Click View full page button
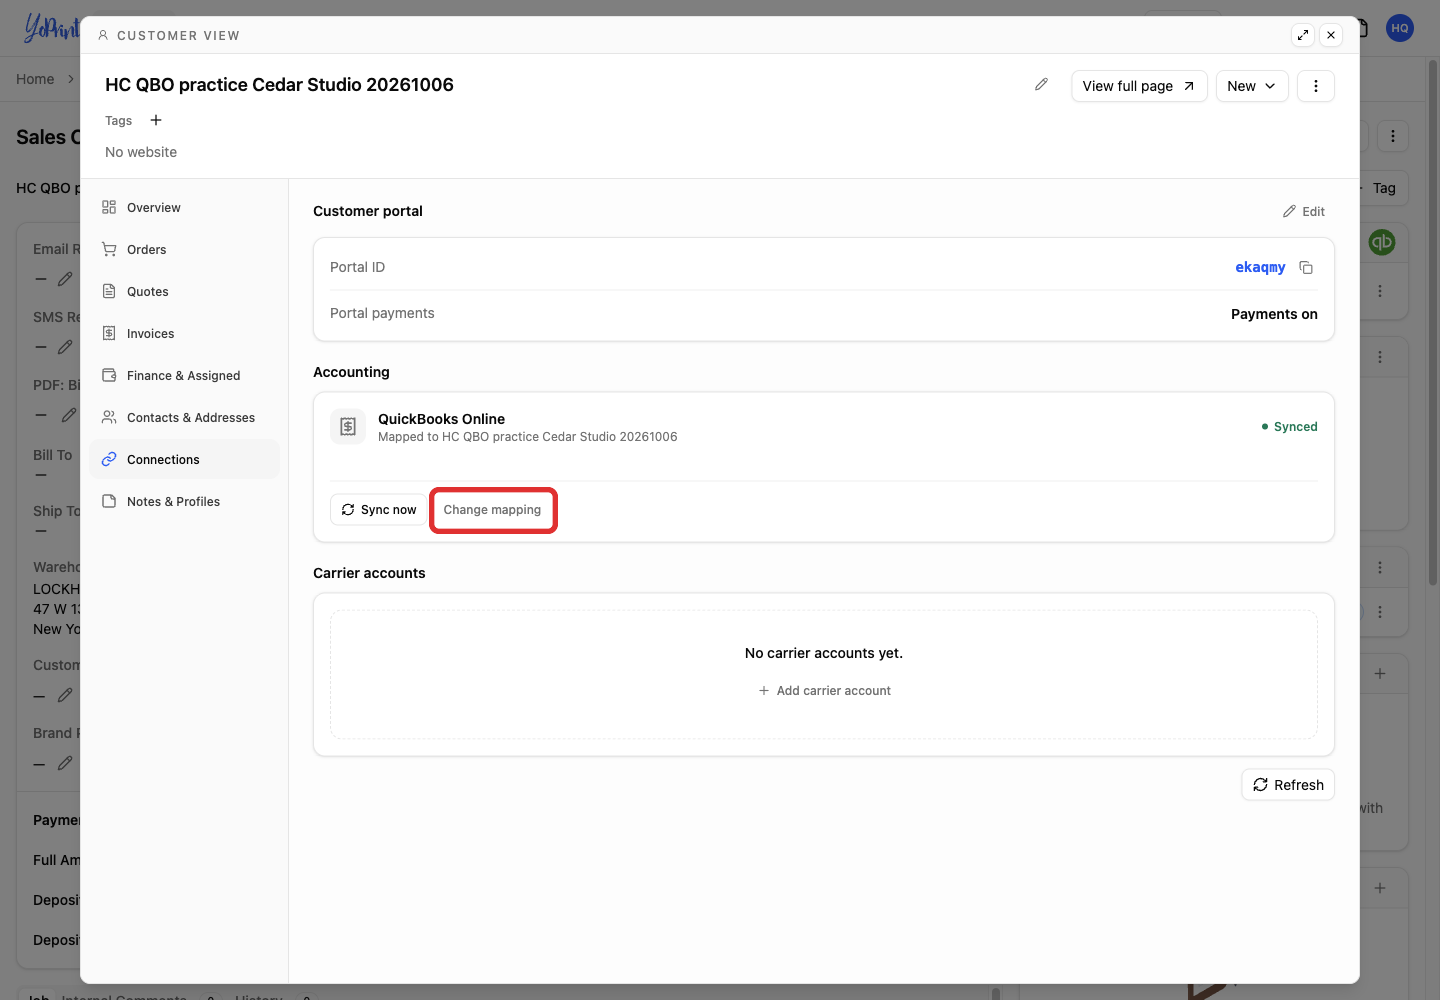 (x=1139, y=86)
